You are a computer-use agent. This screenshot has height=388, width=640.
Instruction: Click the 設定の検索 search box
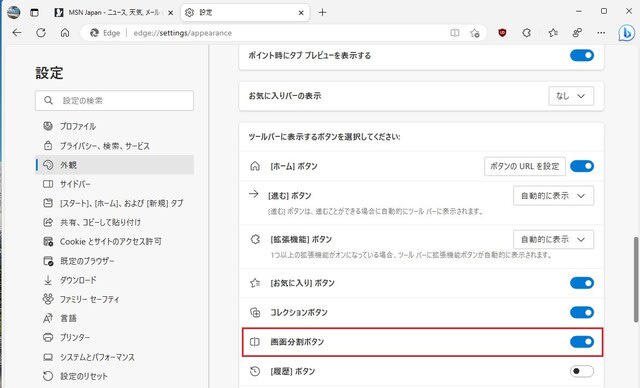tap(114, 100)
